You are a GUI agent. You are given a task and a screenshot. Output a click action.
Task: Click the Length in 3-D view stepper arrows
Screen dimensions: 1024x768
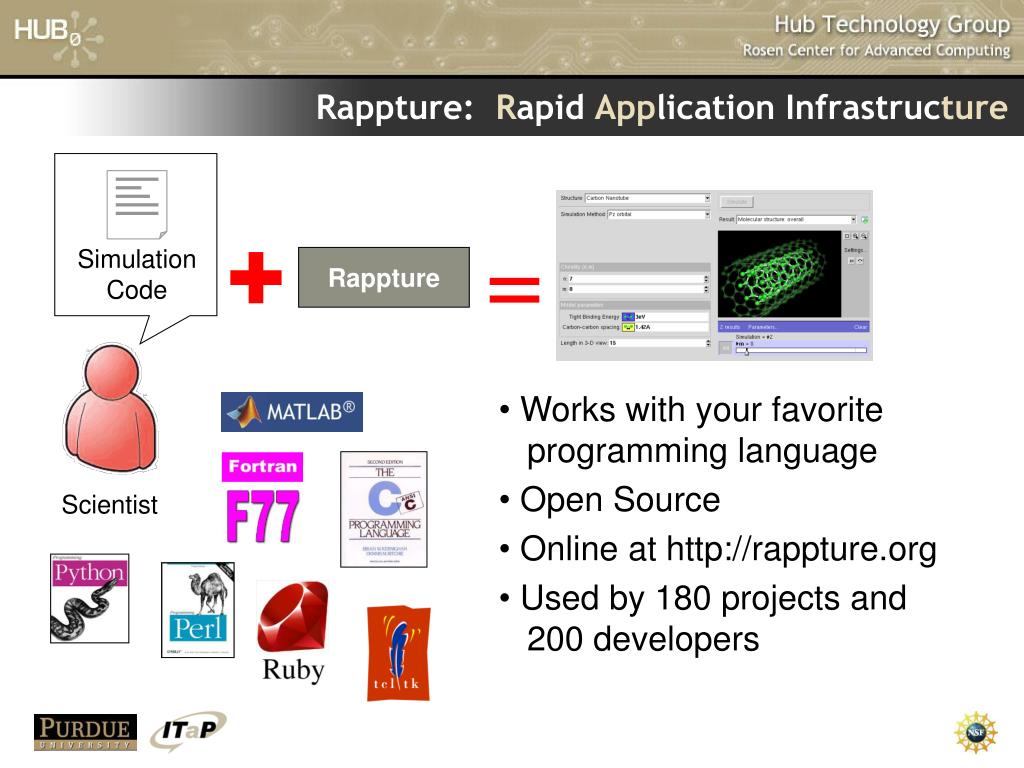[x=708, y=343]
